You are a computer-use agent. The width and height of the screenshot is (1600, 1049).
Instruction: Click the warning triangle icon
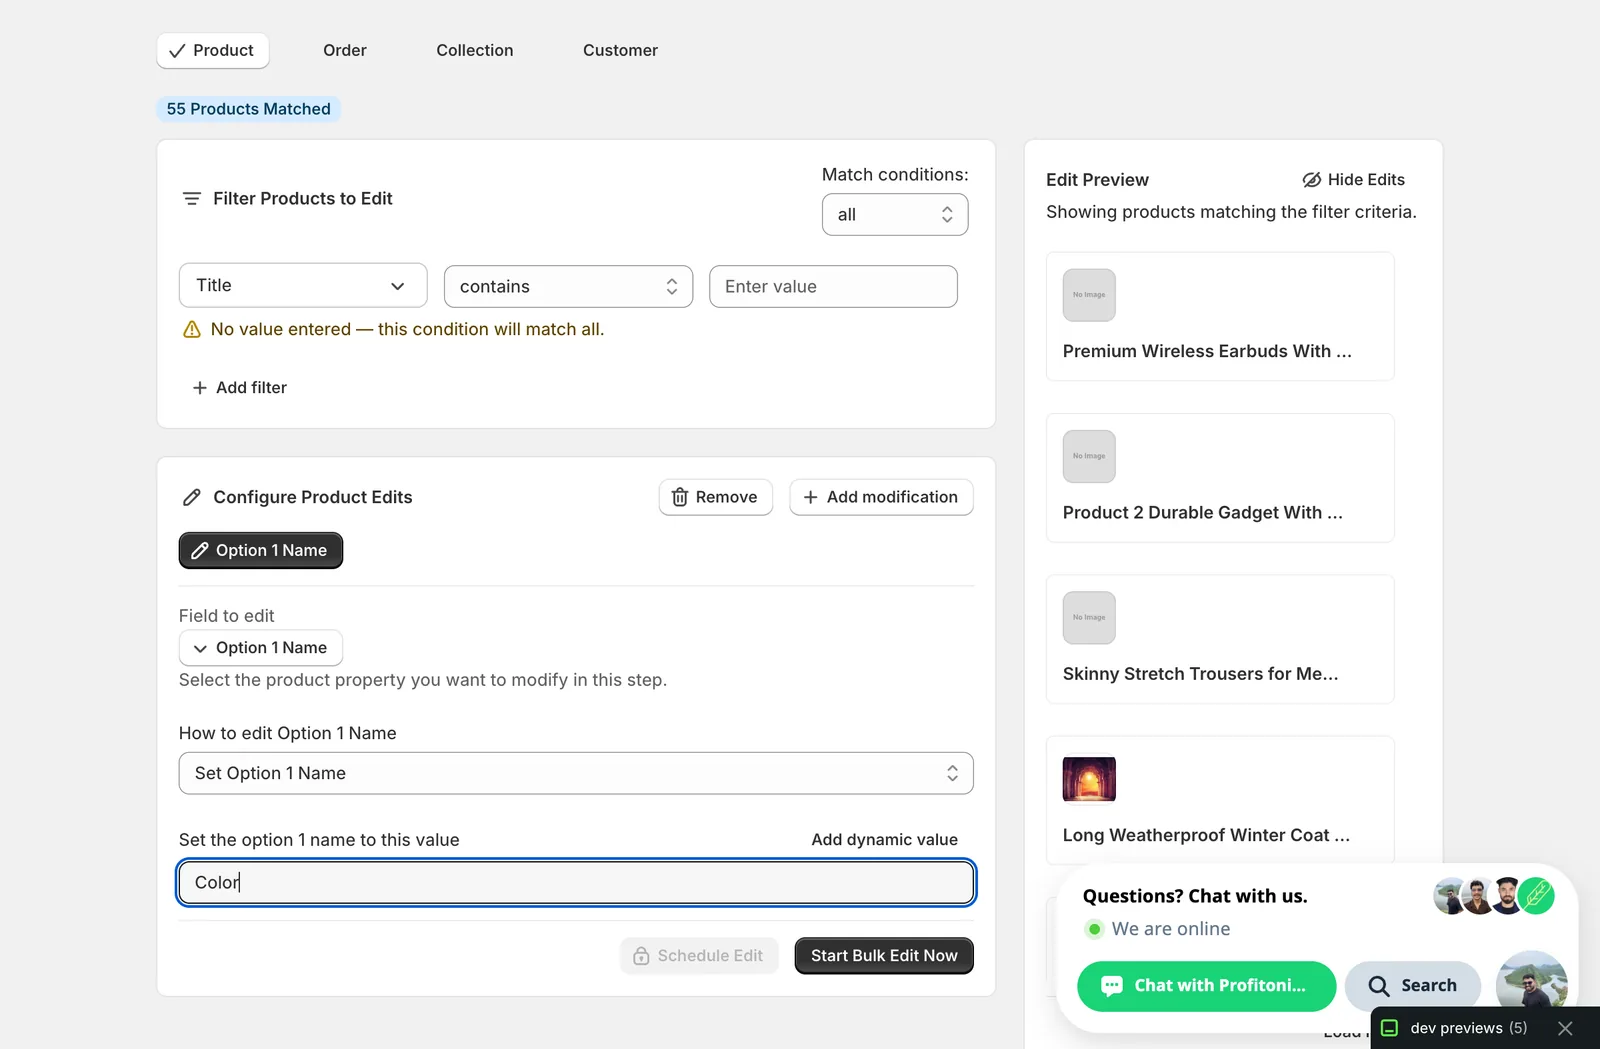[192, 330]
